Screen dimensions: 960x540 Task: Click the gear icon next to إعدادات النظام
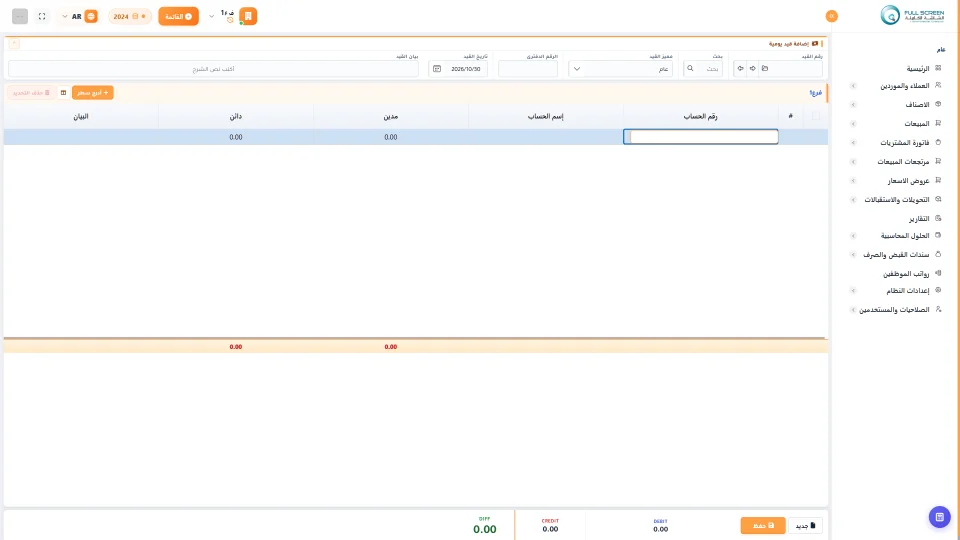click(938, 290)
